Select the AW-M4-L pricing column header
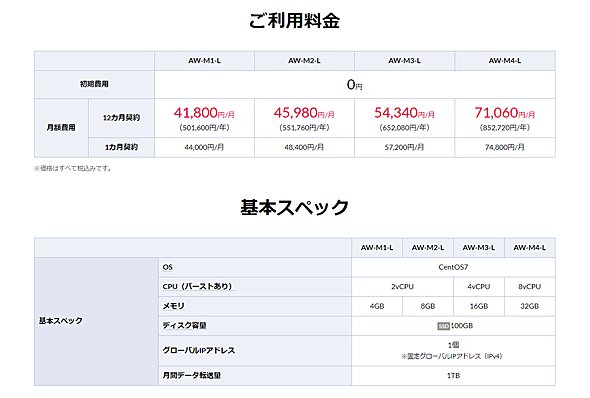This screenshot has width=590, height=398. pyautogui.click(x=505, y=61)
